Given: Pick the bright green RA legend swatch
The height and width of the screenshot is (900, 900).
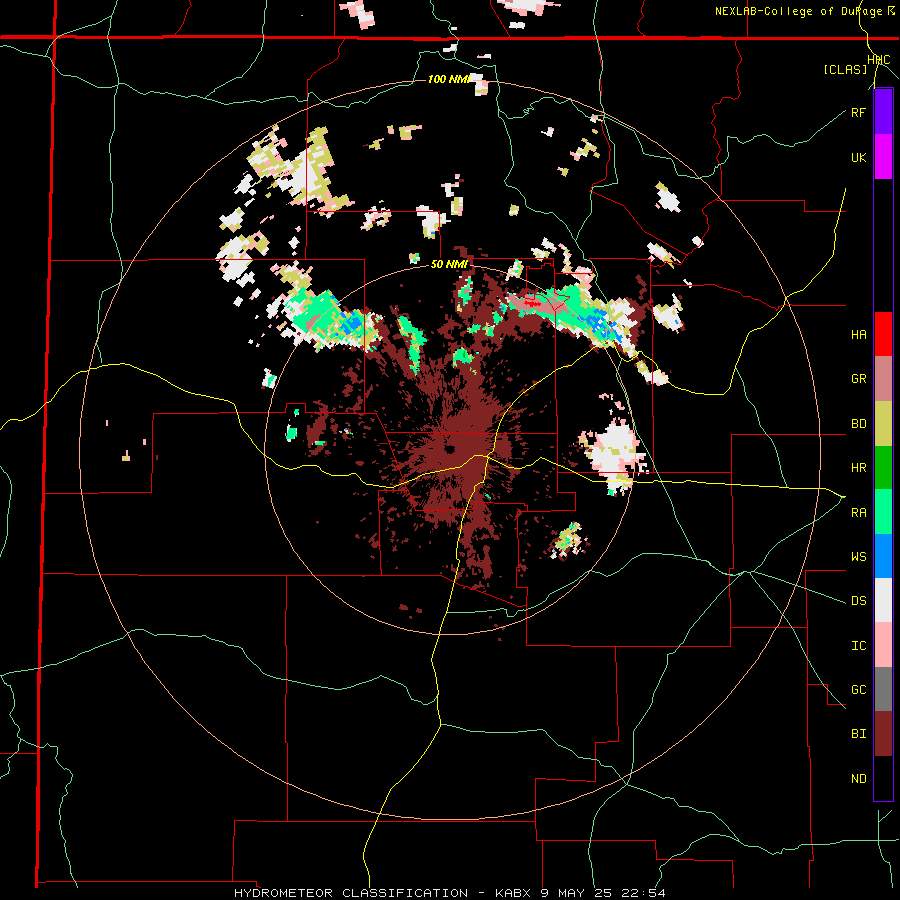Looking at the screenshot, I should coord(883,512).
